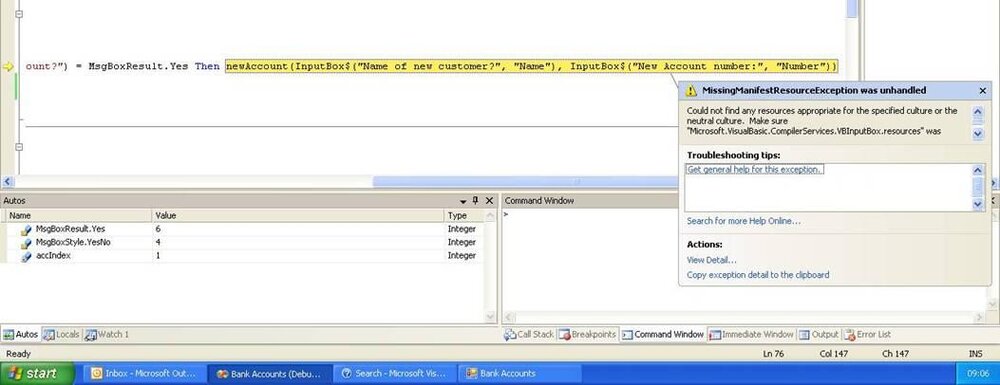Switch to Bank Accounts taskbar window
The height and width of the screenshot is (385, 1000).
click(520, 374)
